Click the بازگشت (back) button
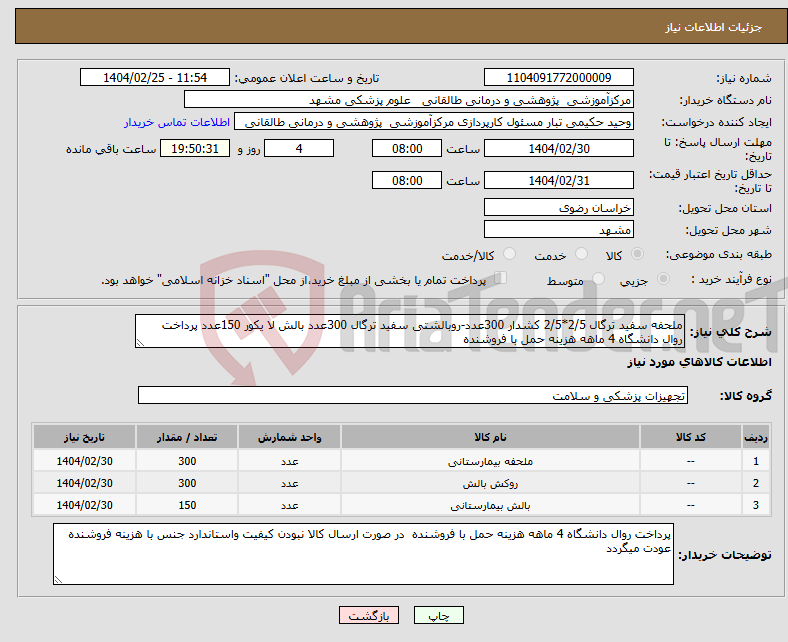 point(368,615)
